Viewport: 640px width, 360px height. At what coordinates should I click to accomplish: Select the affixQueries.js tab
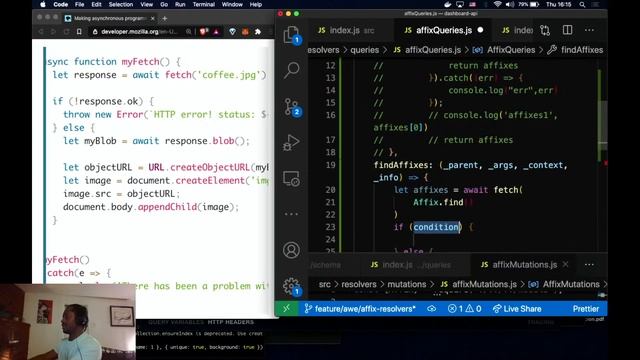click(444, 30)
